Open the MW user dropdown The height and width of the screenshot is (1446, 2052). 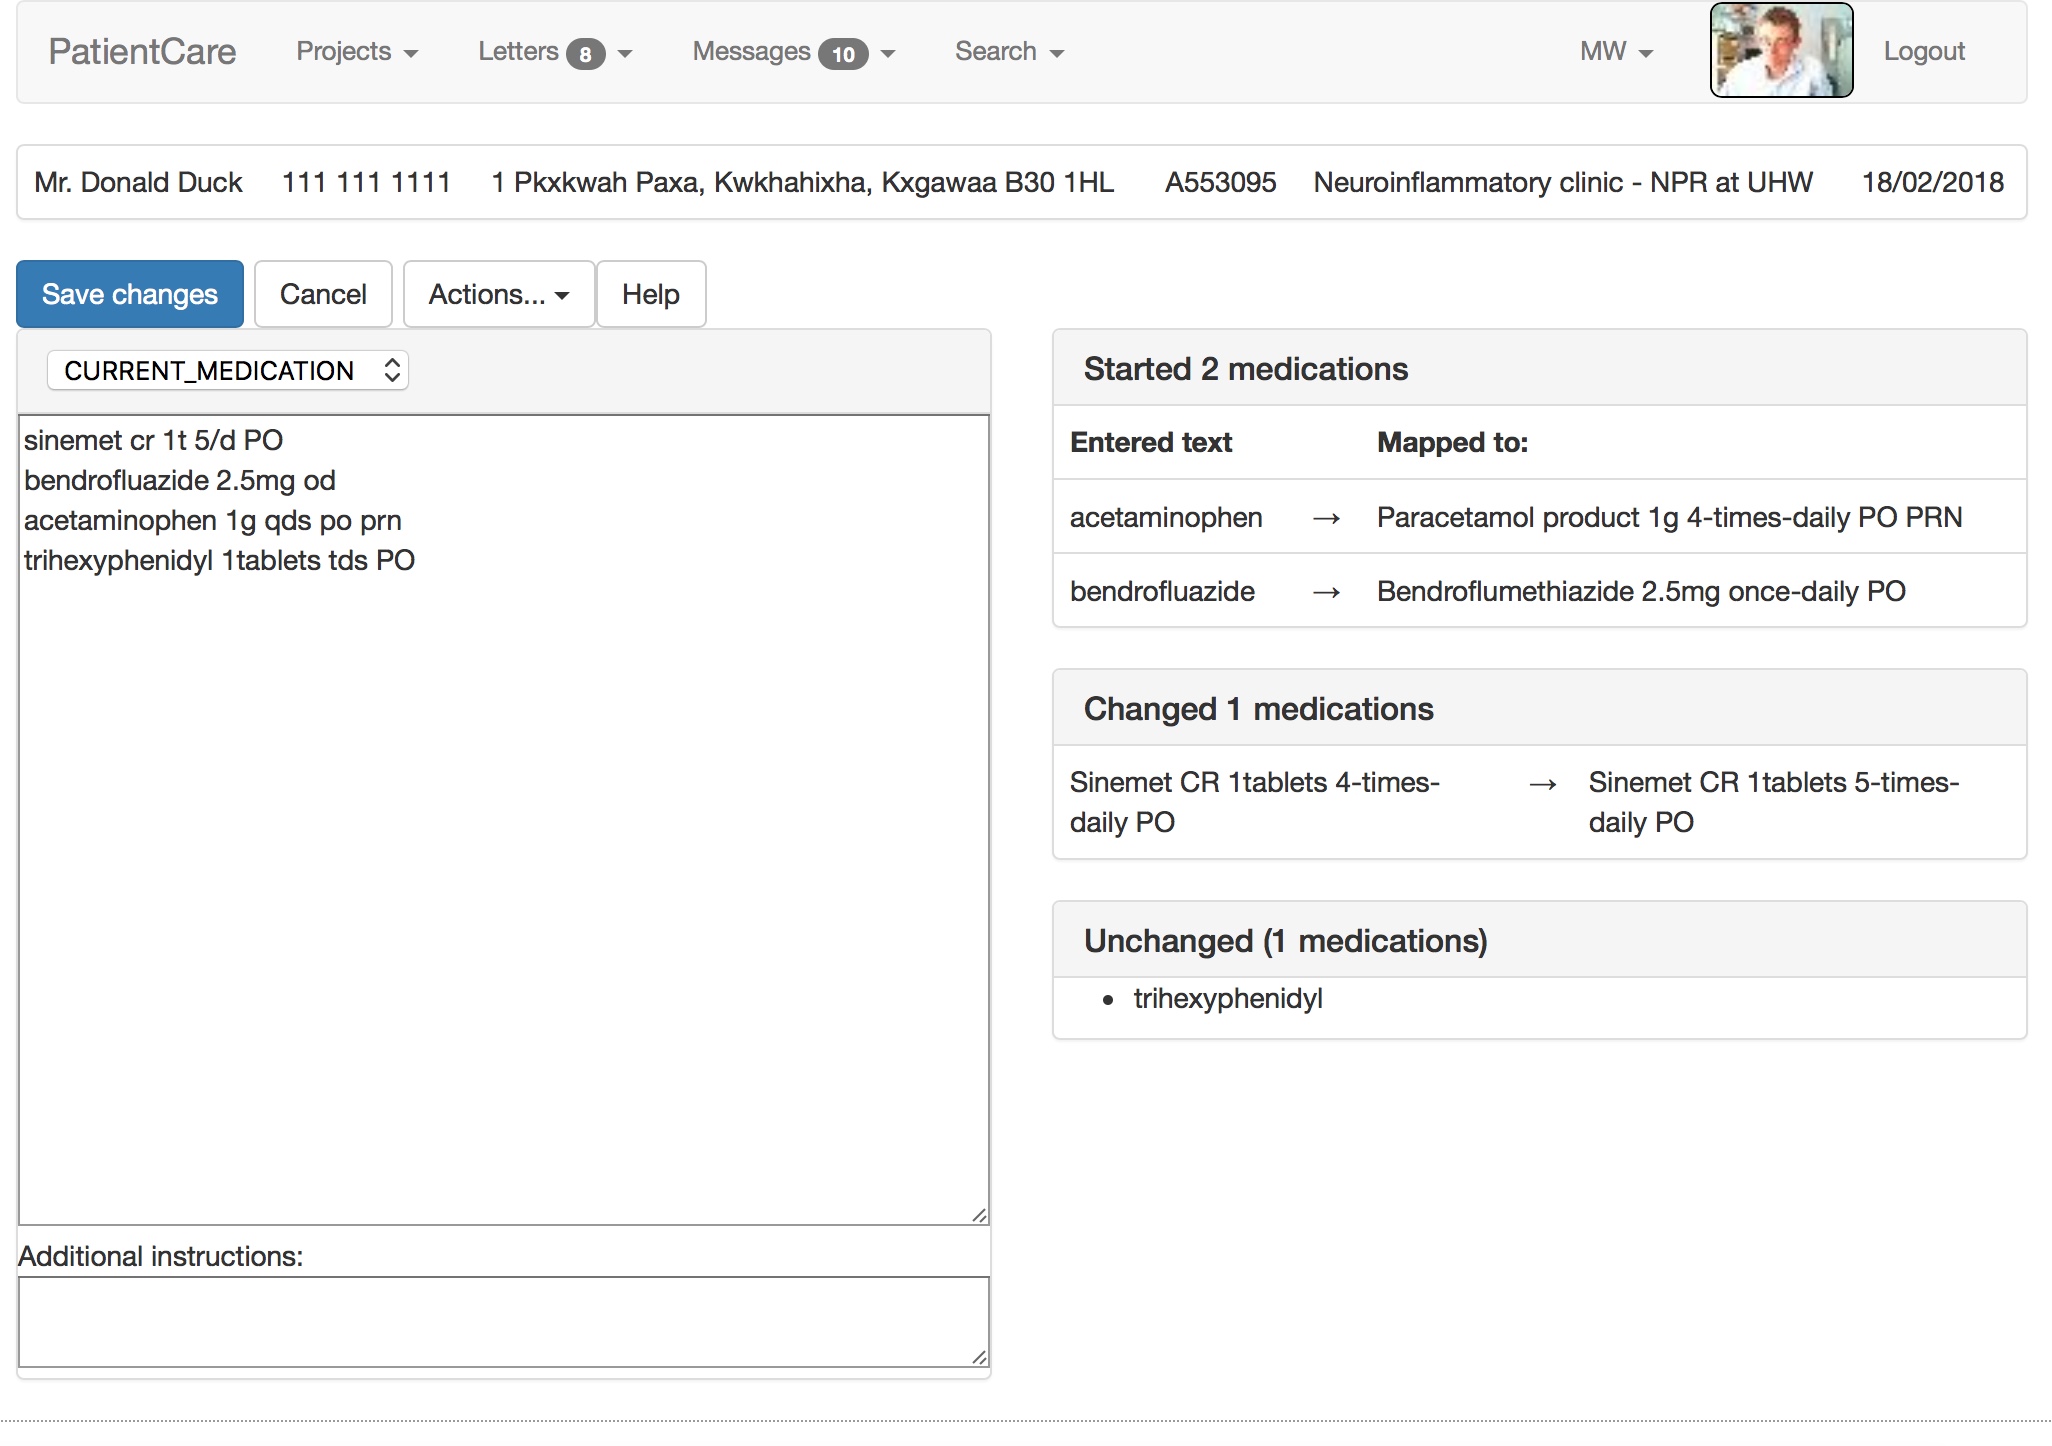(1615, 52)
